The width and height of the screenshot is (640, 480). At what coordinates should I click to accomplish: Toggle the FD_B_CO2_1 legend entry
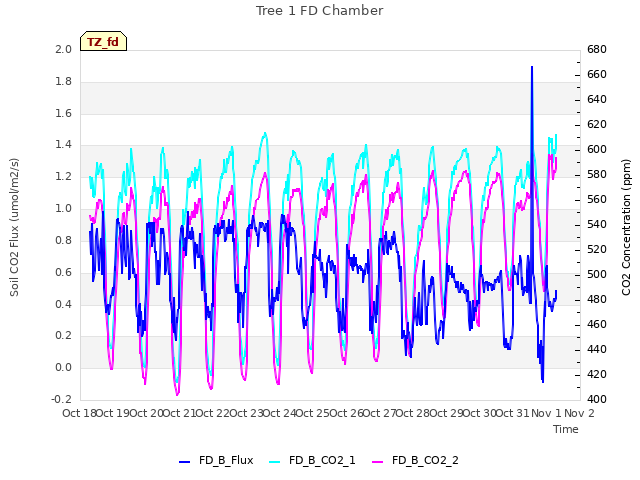pyautogui.click(x=312, y=460)
